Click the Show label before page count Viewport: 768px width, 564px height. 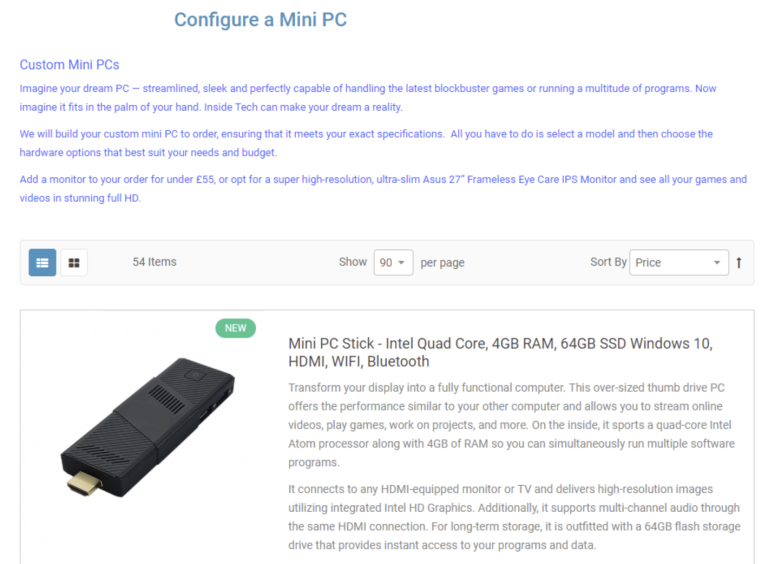pyautogui.click(x=353, y=262)
